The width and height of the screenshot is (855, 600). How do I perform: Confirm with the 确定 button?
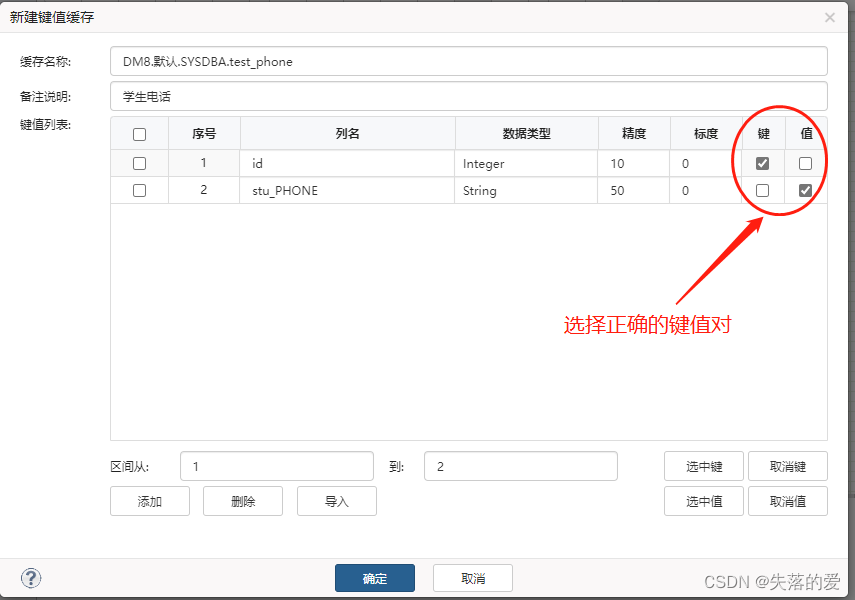coord(375,578)
